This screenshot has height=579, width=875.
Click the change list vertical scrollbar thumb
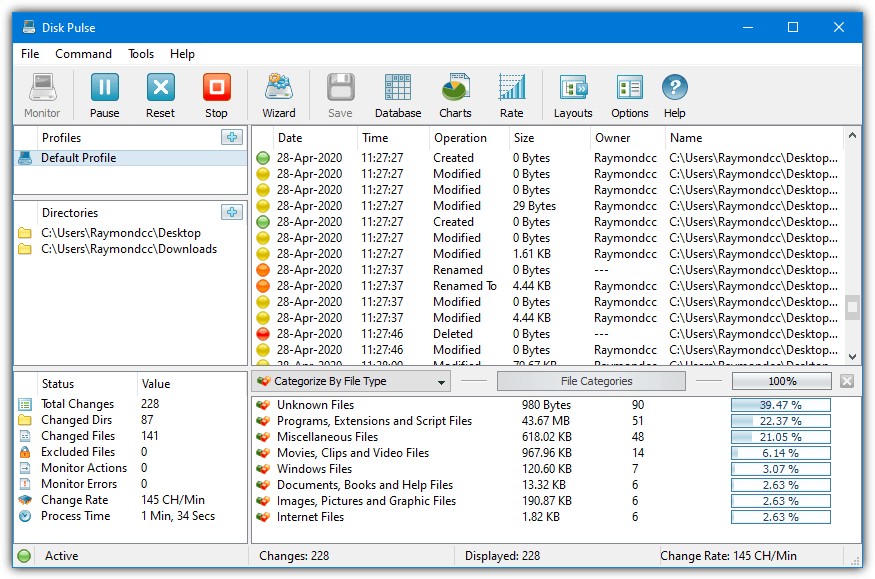(852, 307)
